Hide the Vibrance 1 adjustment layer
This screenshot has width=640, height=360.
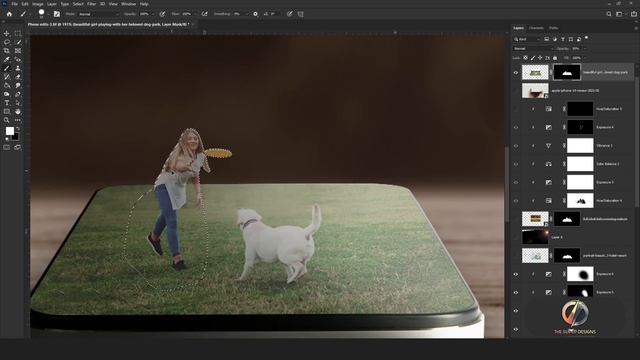click(516, 146)
